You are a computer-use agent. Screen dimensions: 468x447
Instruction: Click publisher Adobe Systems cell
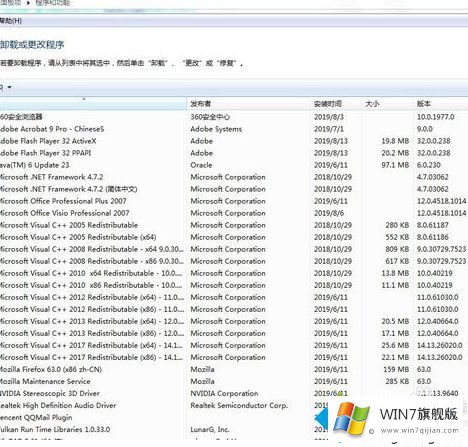[216, 129]
